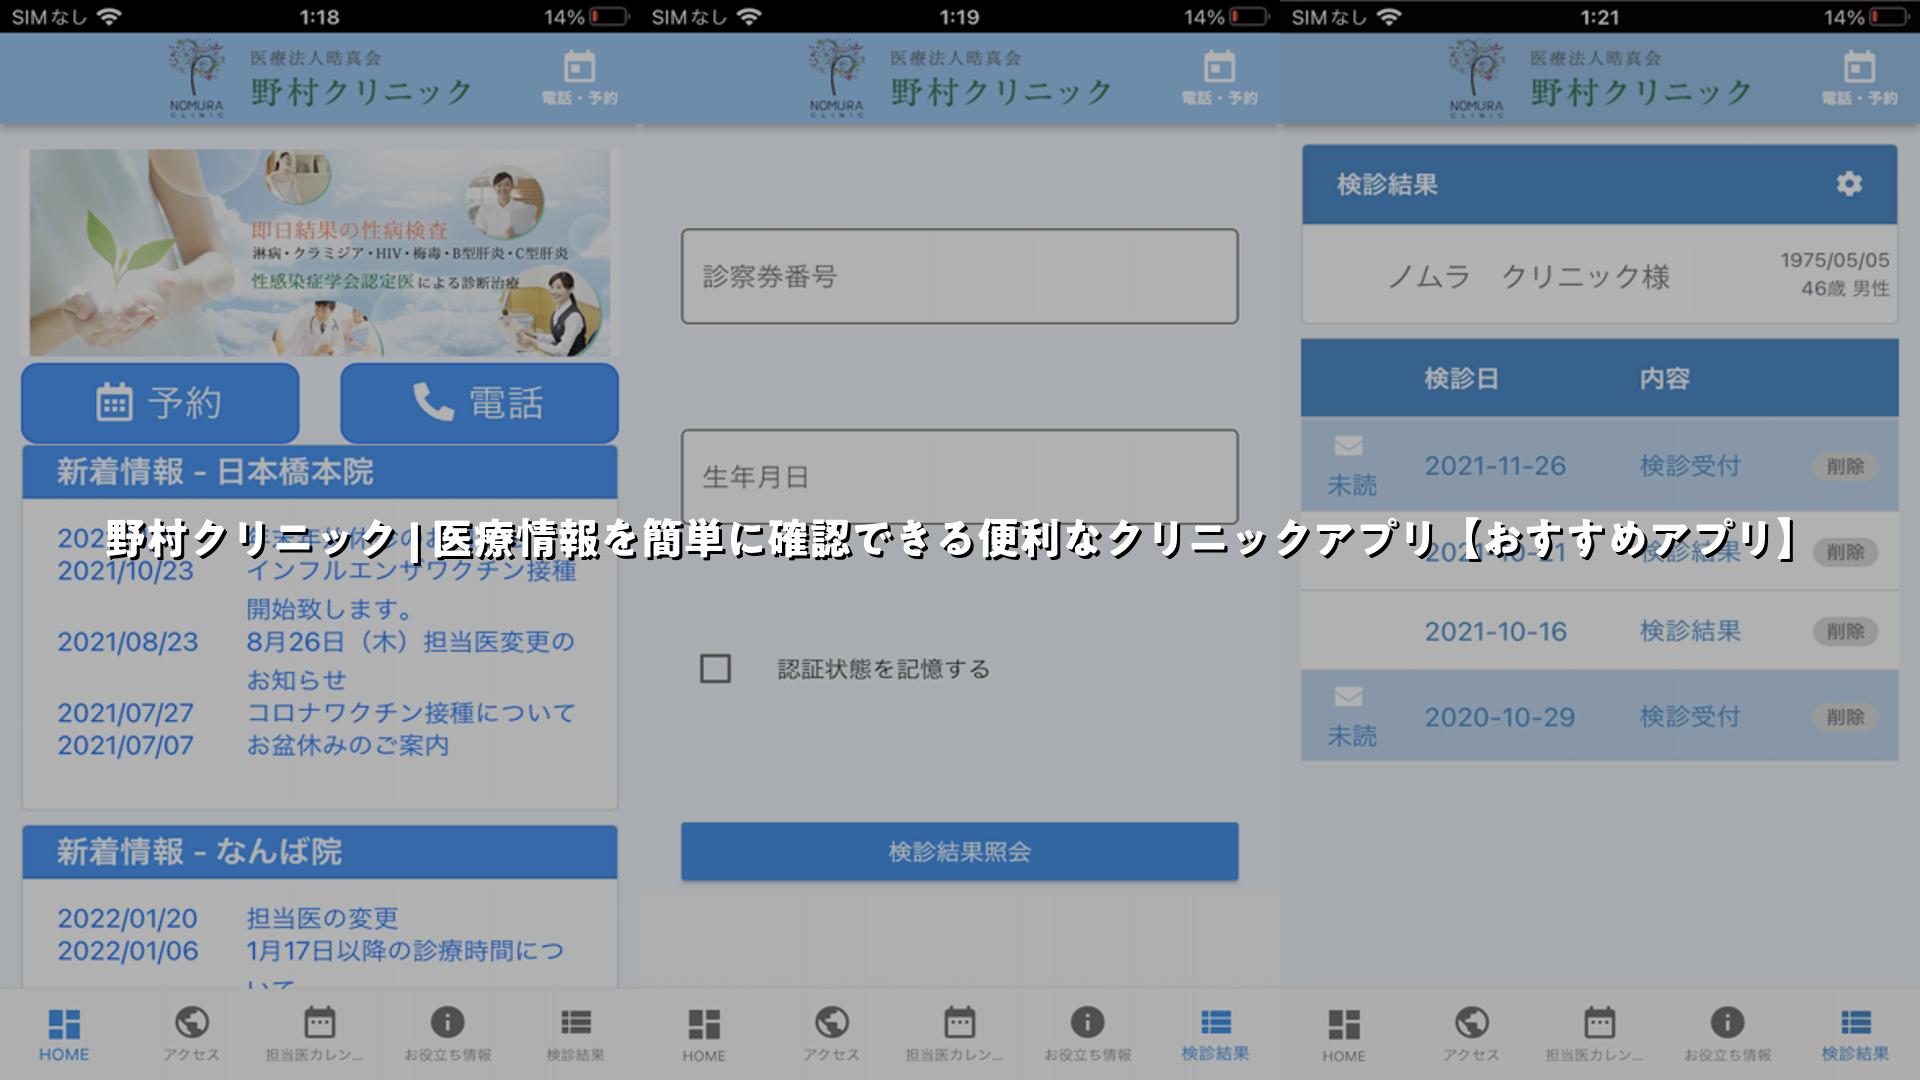Select HOME tab in right phone
Image resolution: width=1920 pixels, height=1080 pixels.
tap(1344, 1035)
